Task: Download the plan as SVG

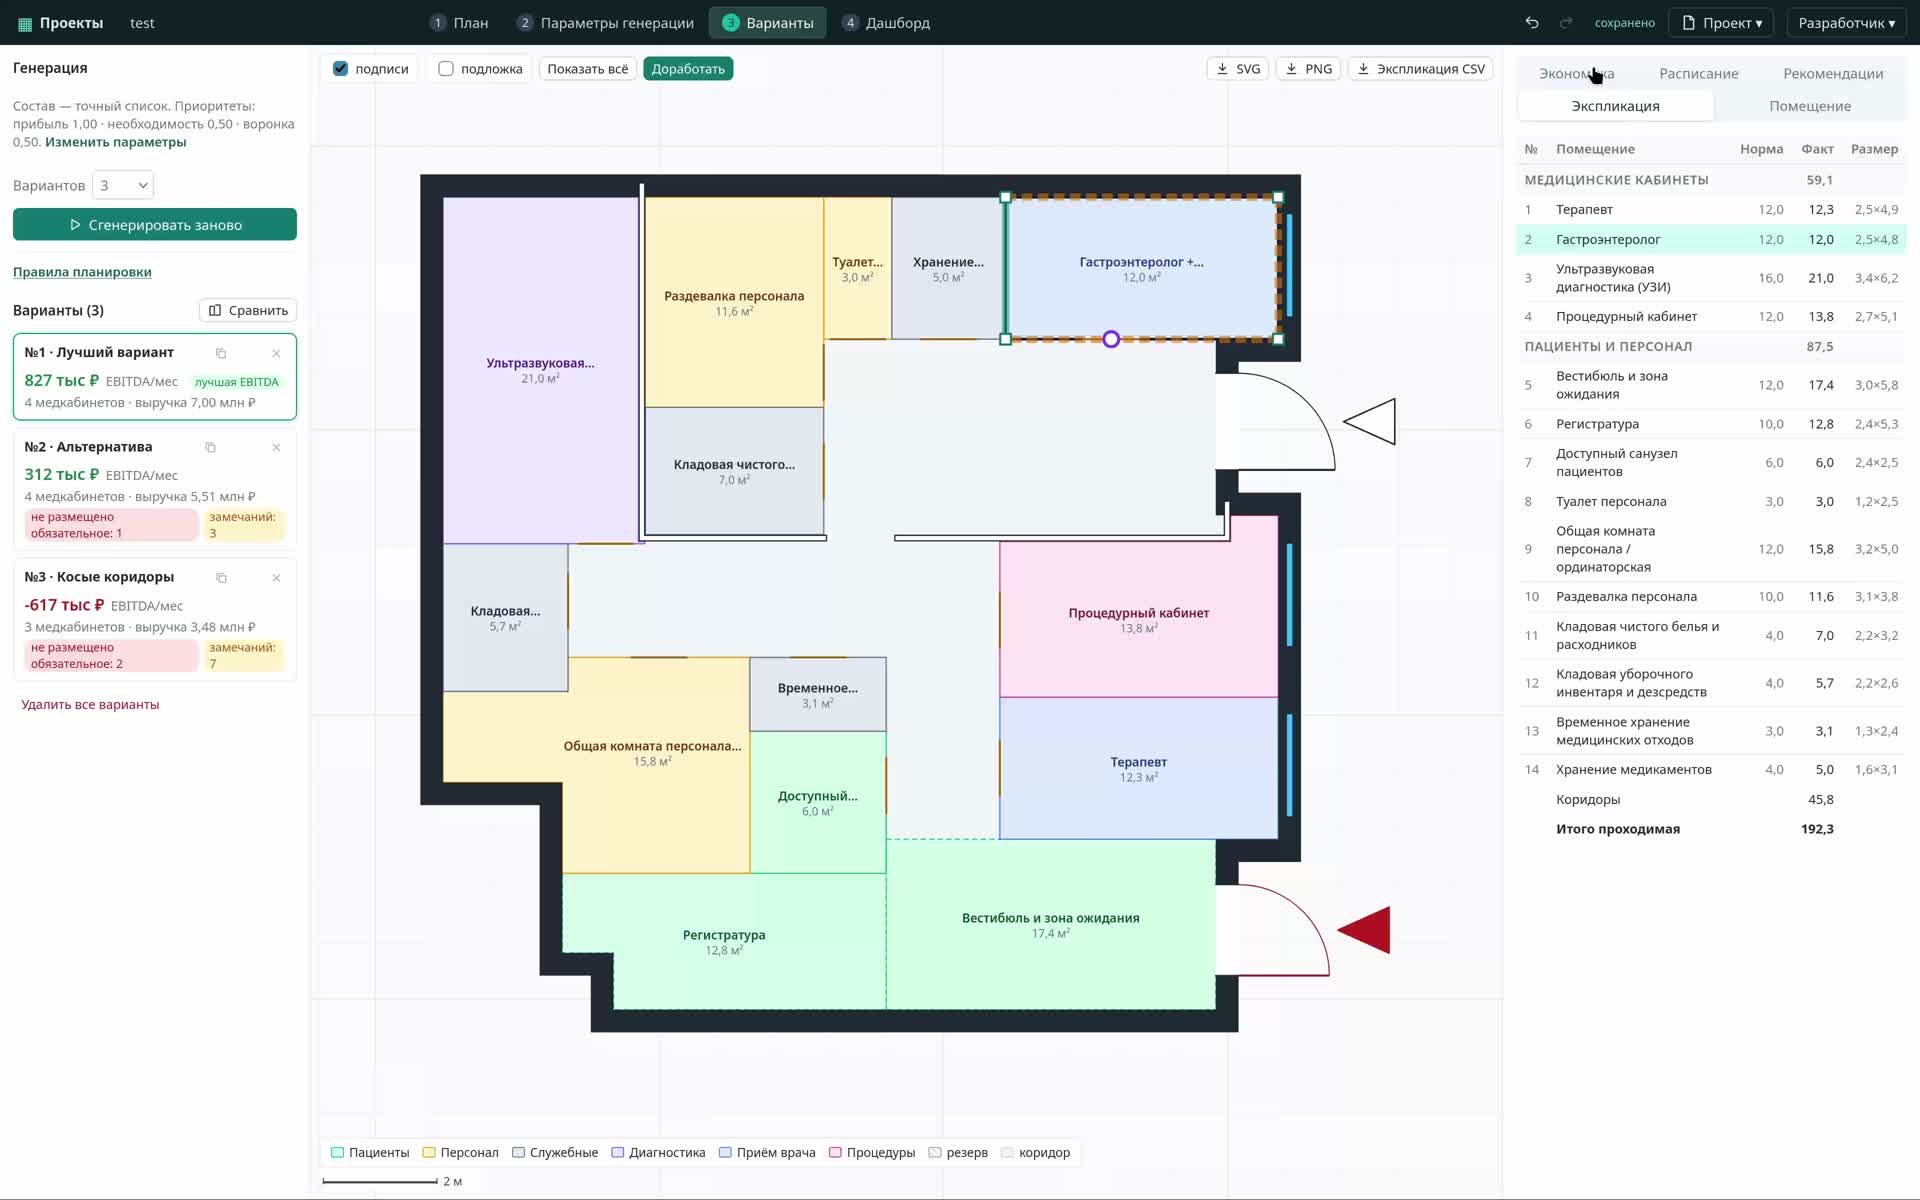Action: pyautogui.click(x=1237, y=69)
